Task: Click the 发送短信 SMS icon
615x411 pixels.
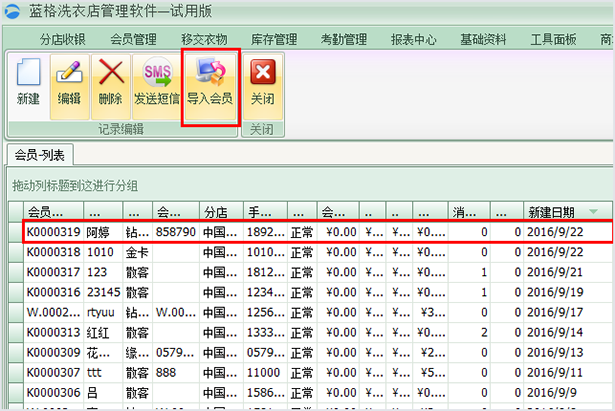Action: point(157,71)
